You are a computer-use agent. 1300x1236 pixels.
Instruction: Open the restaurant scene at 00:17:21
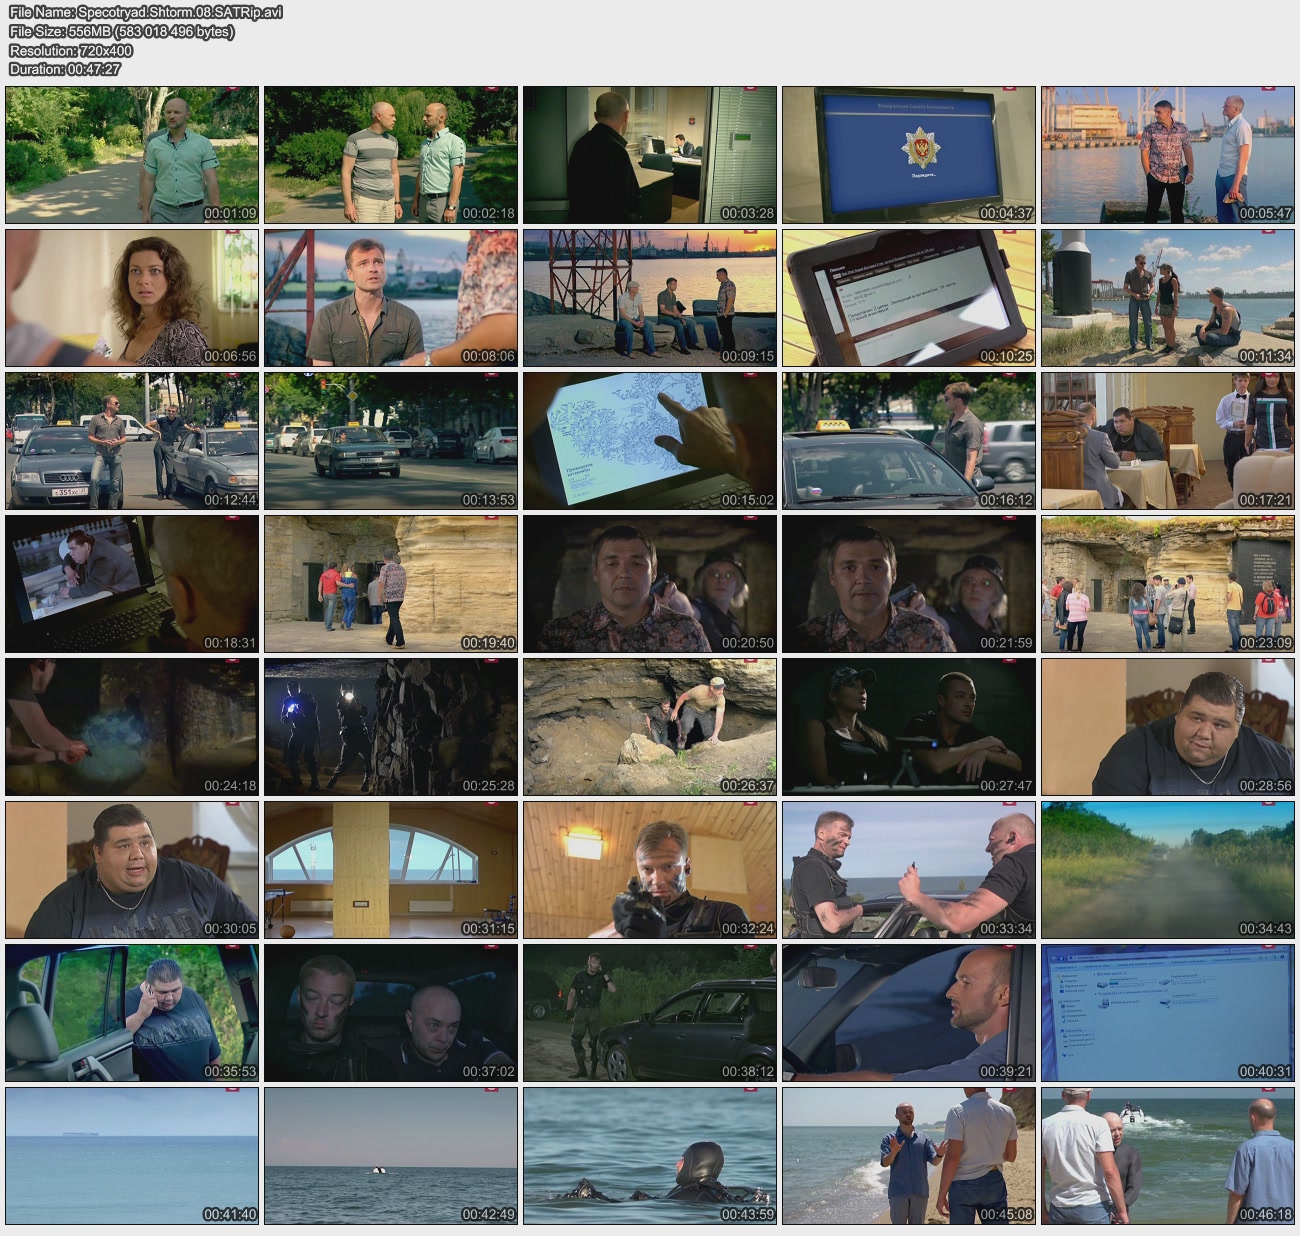click(x=1167, y=441)
